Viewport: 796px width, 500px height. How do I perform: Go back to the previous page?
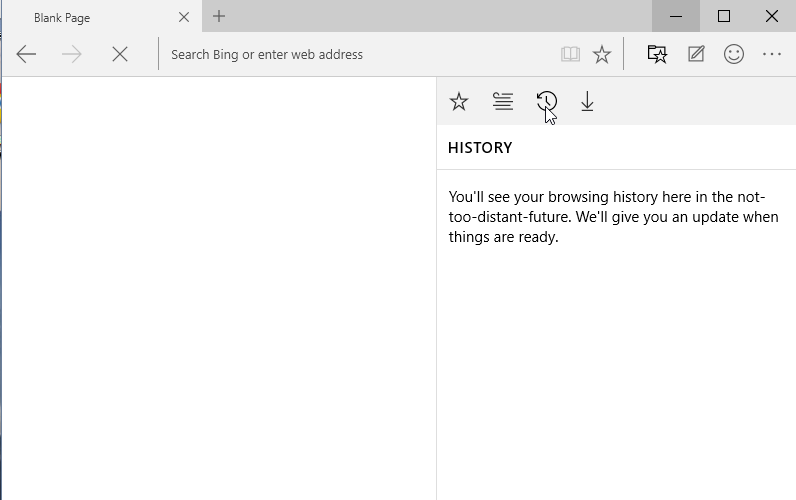tap(27, 55)
